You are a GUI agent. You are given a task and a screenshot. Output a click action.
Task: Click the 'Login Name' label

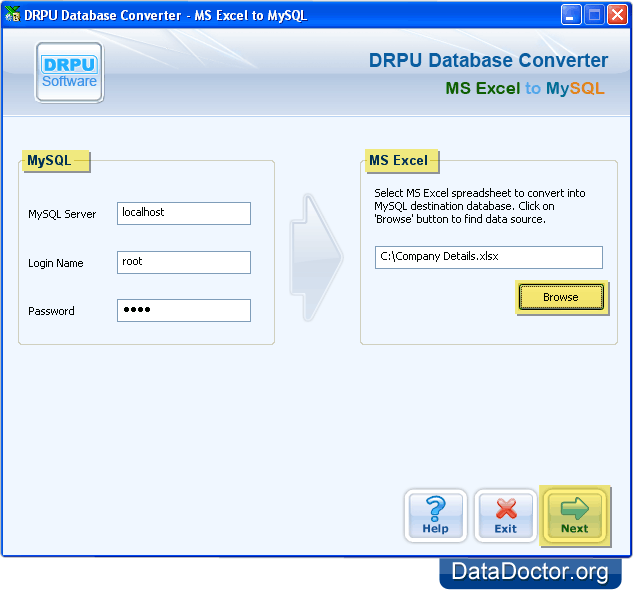point(56,263)
